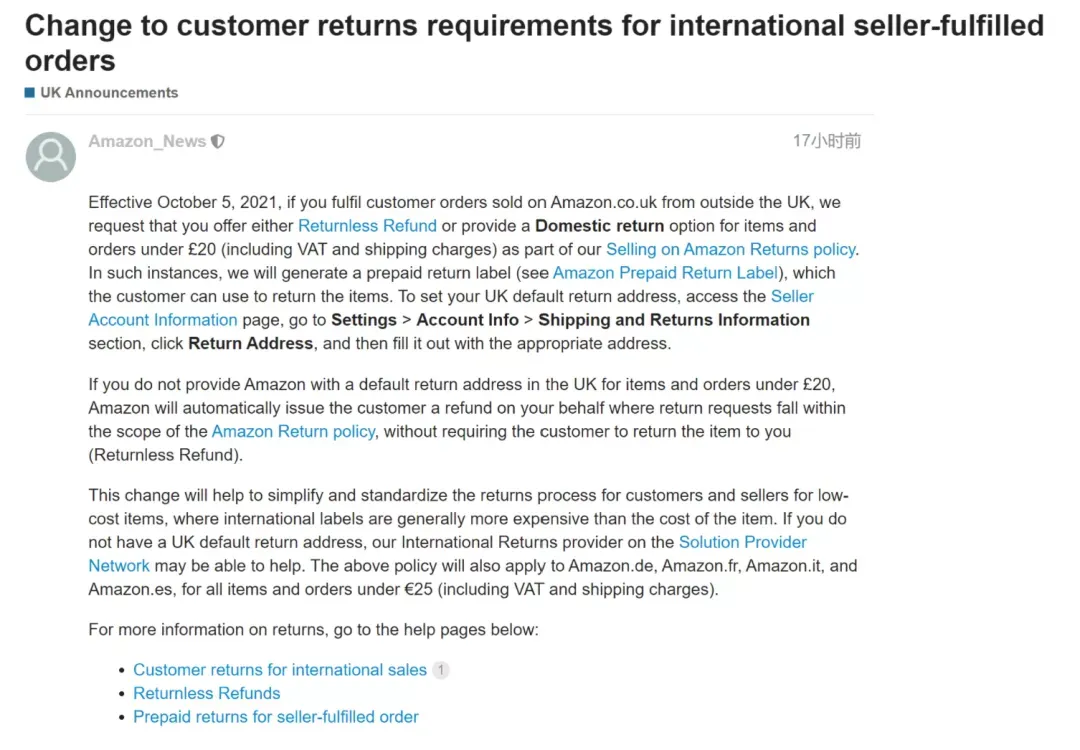Open Customer returns for international sales link
1080x750 pixels.
(x=280, y=669)
